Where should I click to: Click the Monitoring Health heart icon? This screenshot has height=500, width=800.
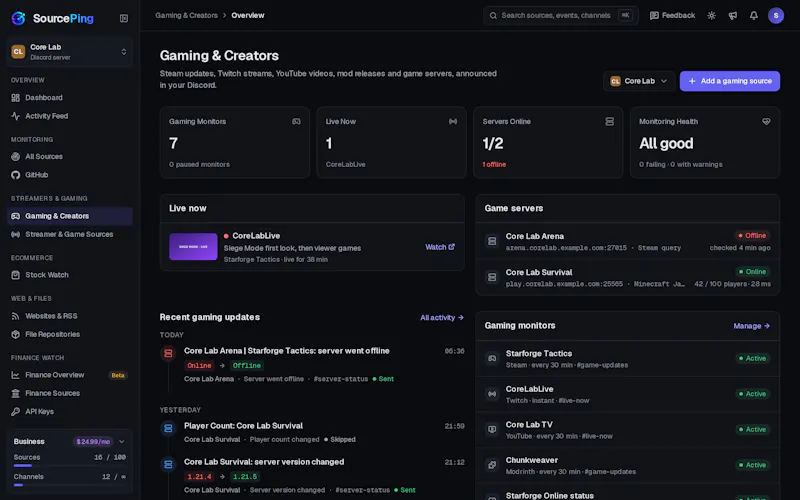[766, 121]
